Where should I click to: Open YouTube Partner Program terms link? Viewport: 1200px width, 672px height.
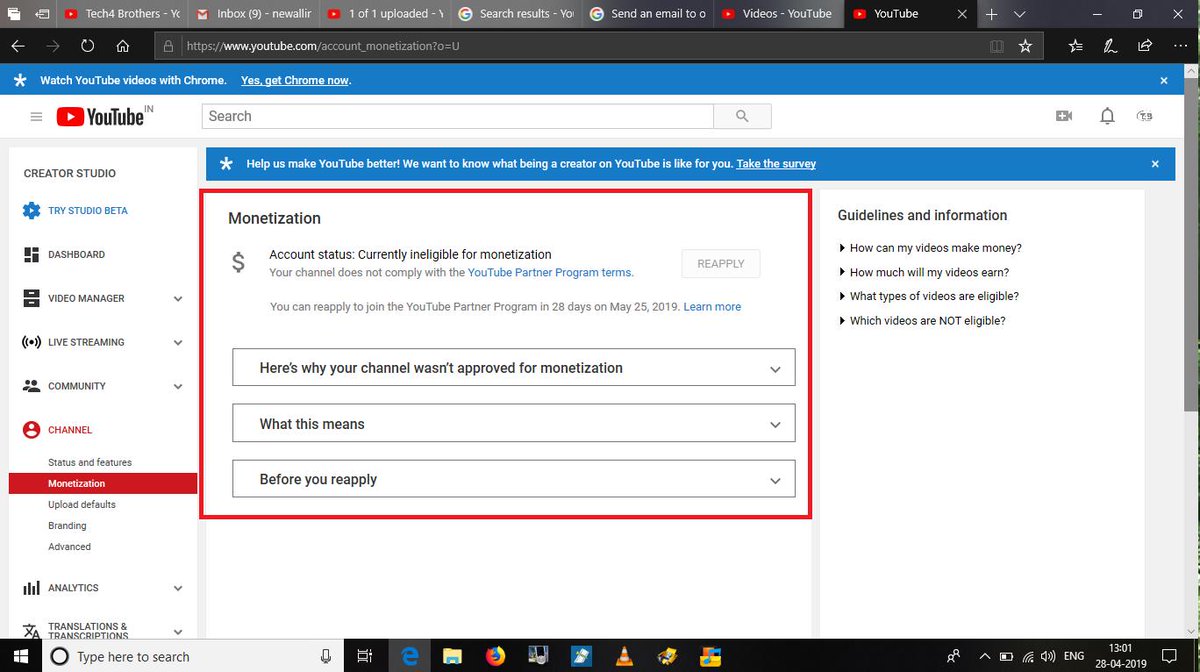coord(550,272)
